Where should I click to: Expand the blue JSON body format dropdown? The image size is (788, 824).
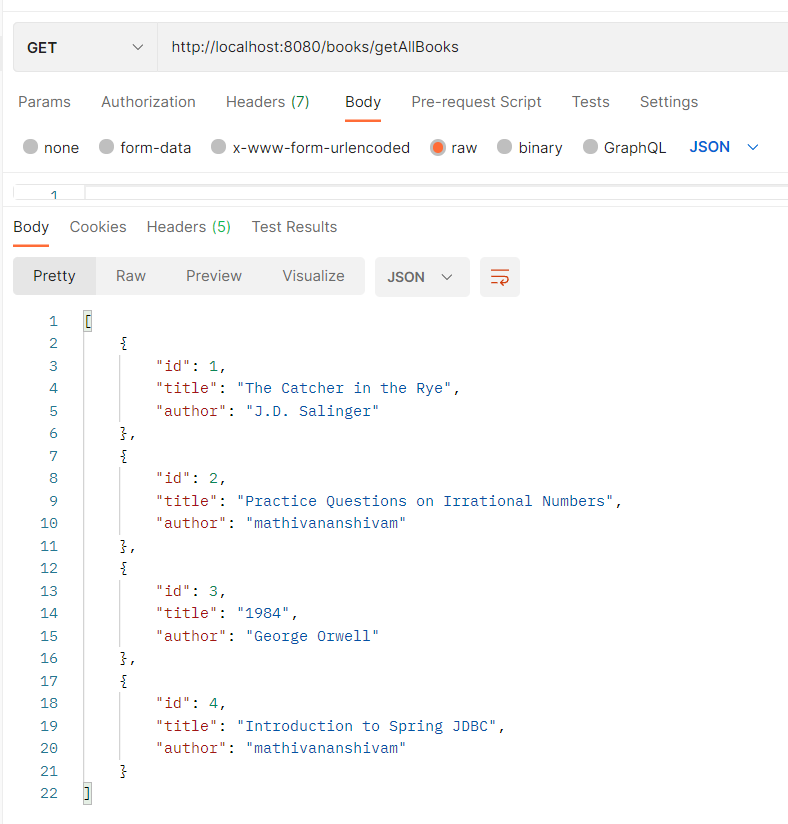click(724, 147)
